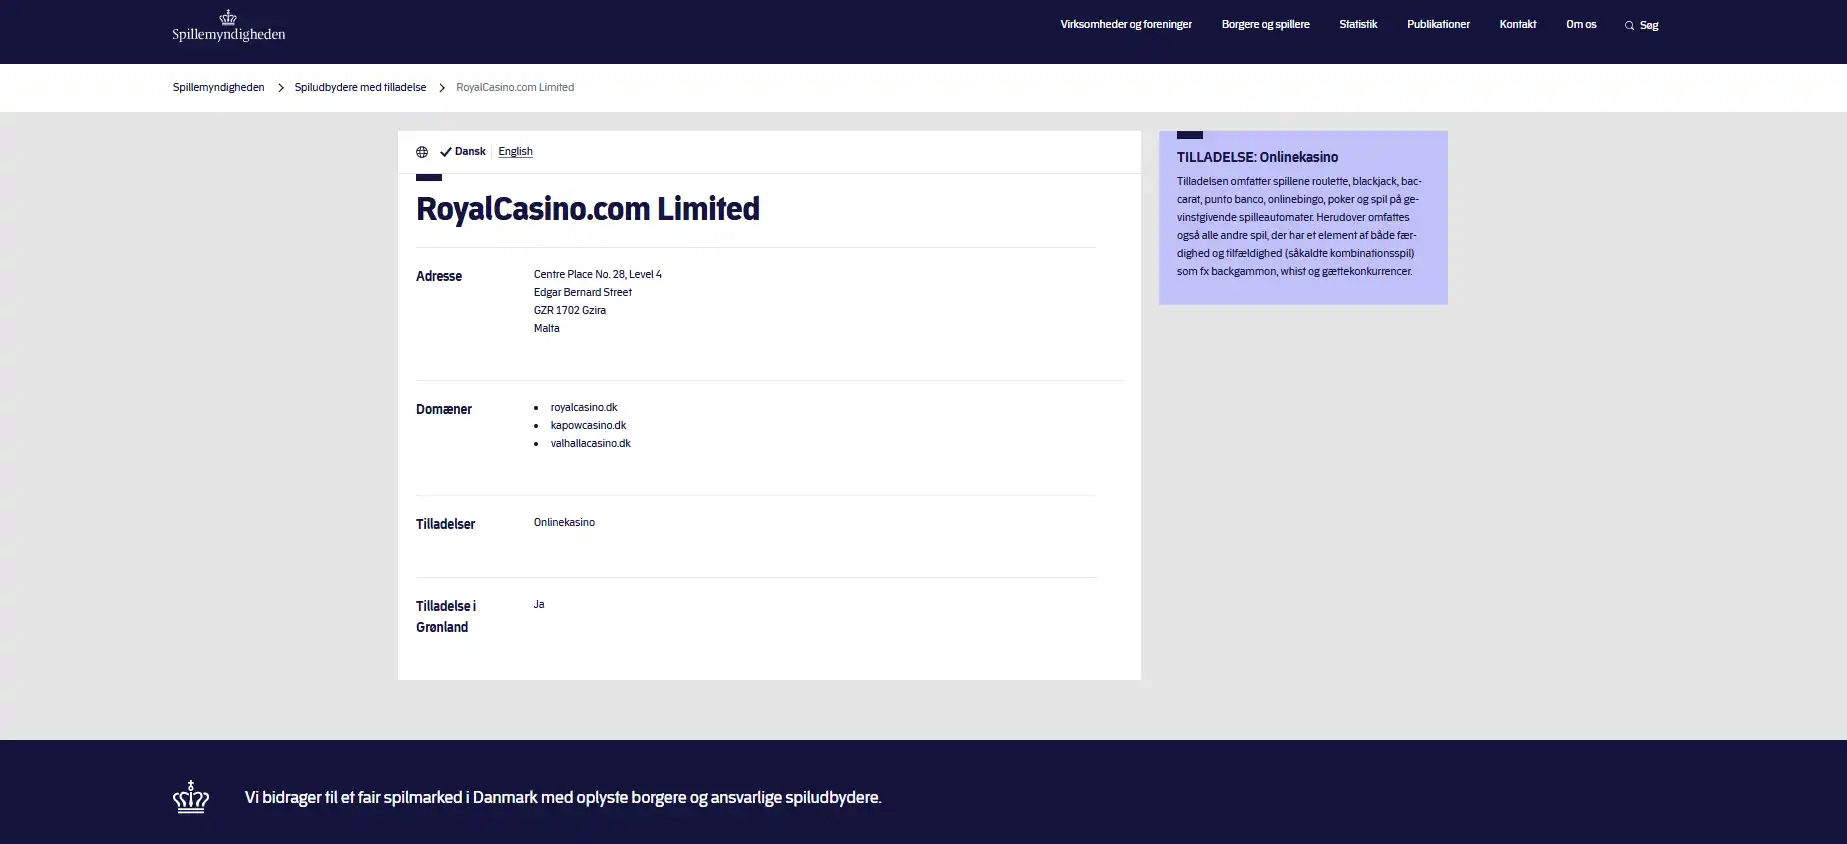
Task: Click the RoyalCasino.com Limited page heading
Action: click(x=588, y=209)
